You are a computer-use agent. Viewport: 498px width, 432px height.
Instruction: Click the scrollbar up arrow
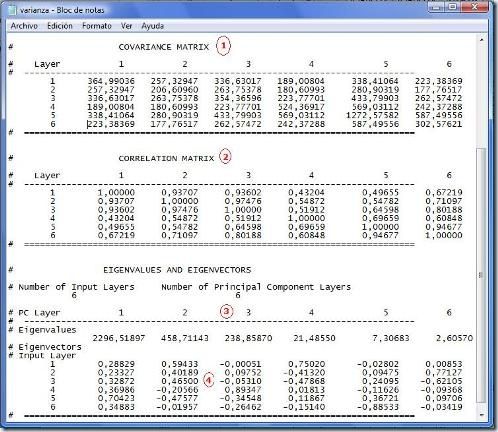[x=481, y=40]
